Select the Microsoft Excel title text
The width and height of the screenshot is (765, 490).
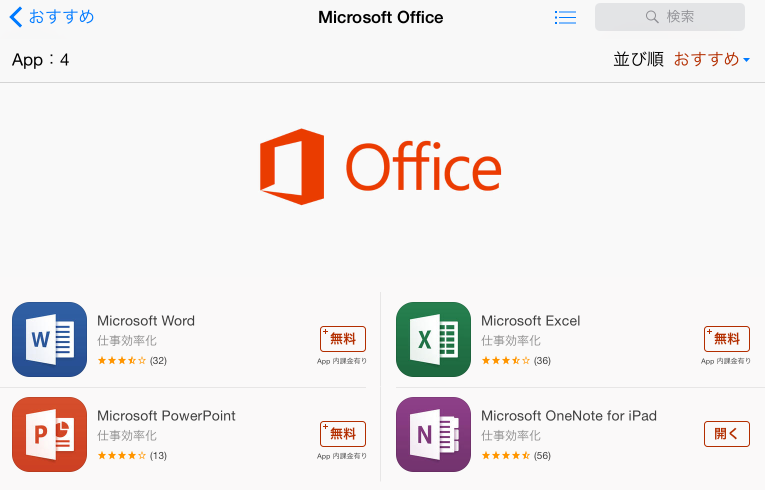(530, 321)
